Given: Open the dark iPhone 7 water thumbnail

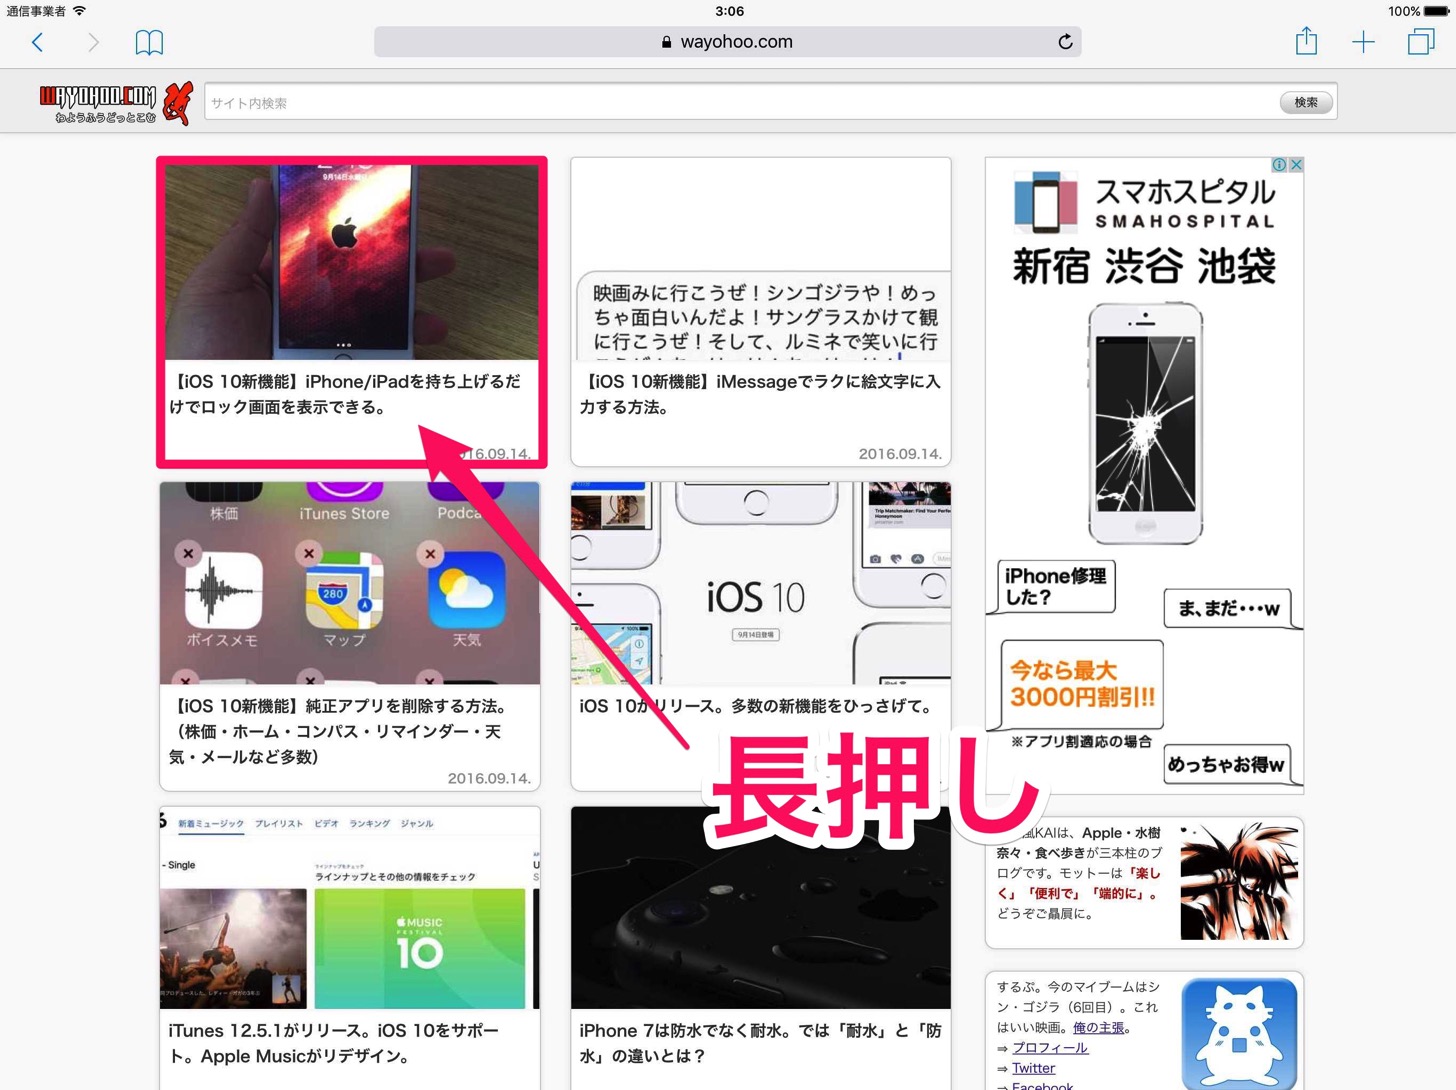Looking at the screenshot, I should tap(761, 908).
